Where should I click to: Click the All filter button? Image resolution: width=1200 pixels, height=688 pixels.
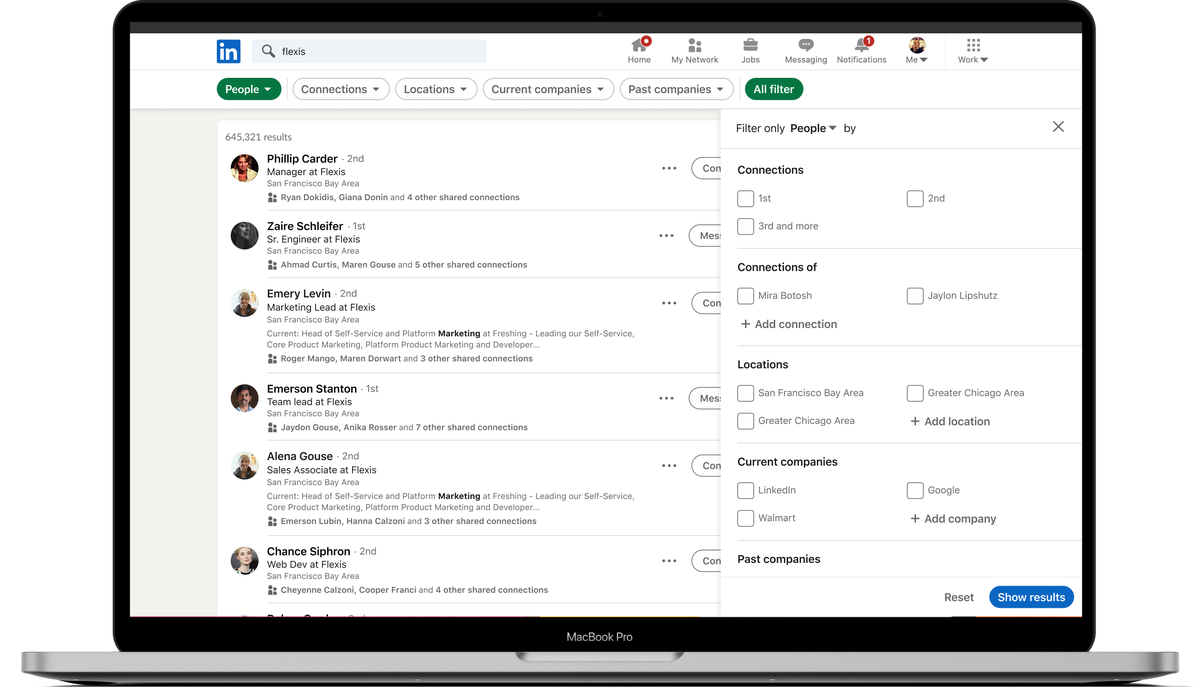pos(774,89)
